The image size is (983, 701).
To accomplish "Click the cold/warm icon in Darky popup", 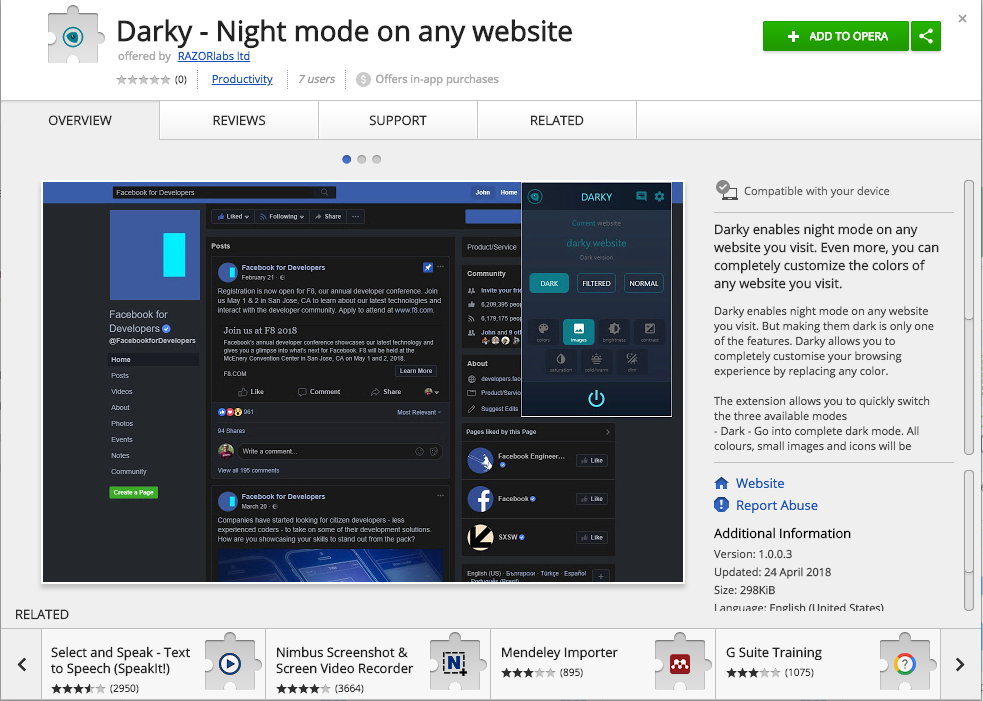I will coord(596,362).
